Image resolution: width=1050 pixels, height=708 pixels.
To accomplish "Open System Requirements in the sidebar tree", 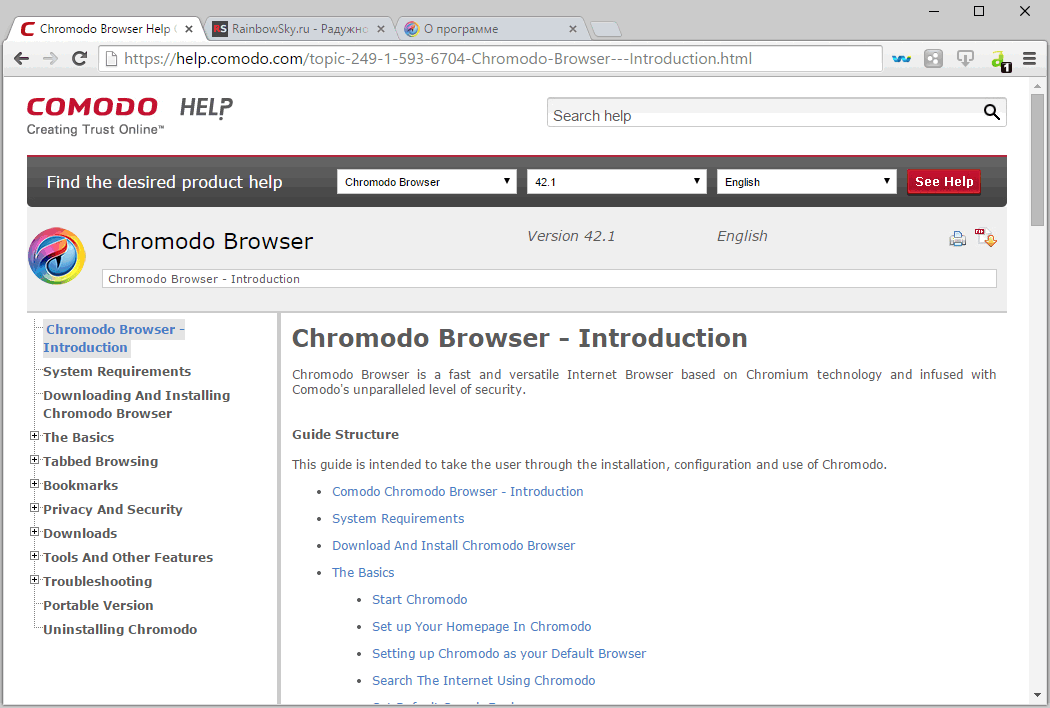I will 117,372.
